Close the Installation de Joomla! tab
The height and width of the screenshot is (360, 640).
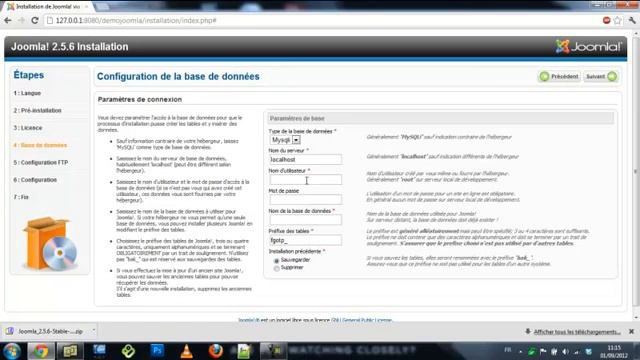click(86, 7)
